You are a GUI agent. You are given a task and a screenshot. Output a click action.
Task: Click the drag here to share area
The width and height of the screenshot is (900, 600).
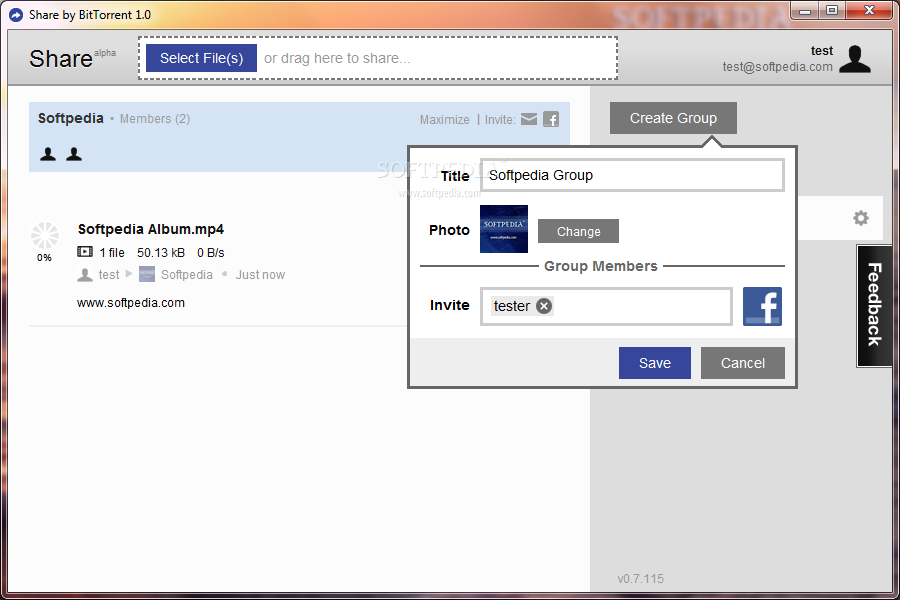[378, 58]
